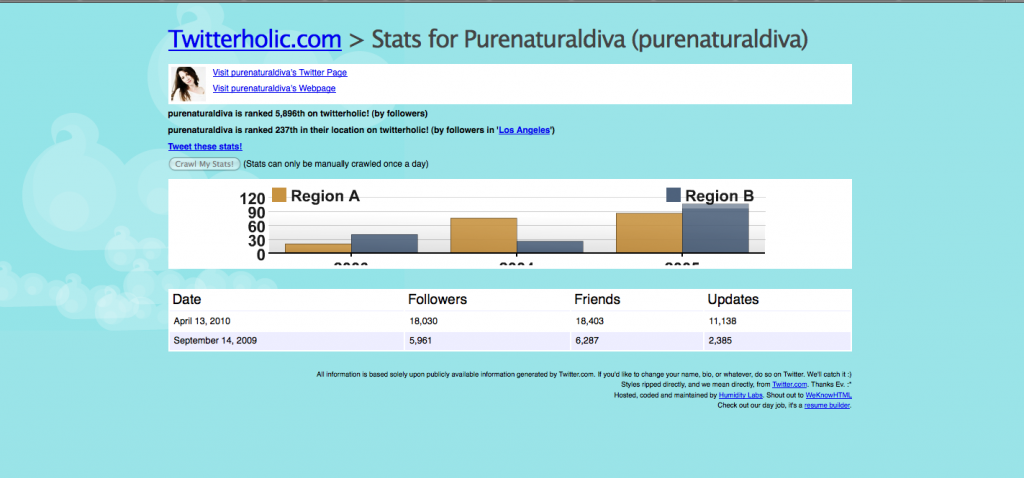The height and width of the screenshot is (478, 1024).
Task: Click the first blue Region B bar
Action: (384, 244)
